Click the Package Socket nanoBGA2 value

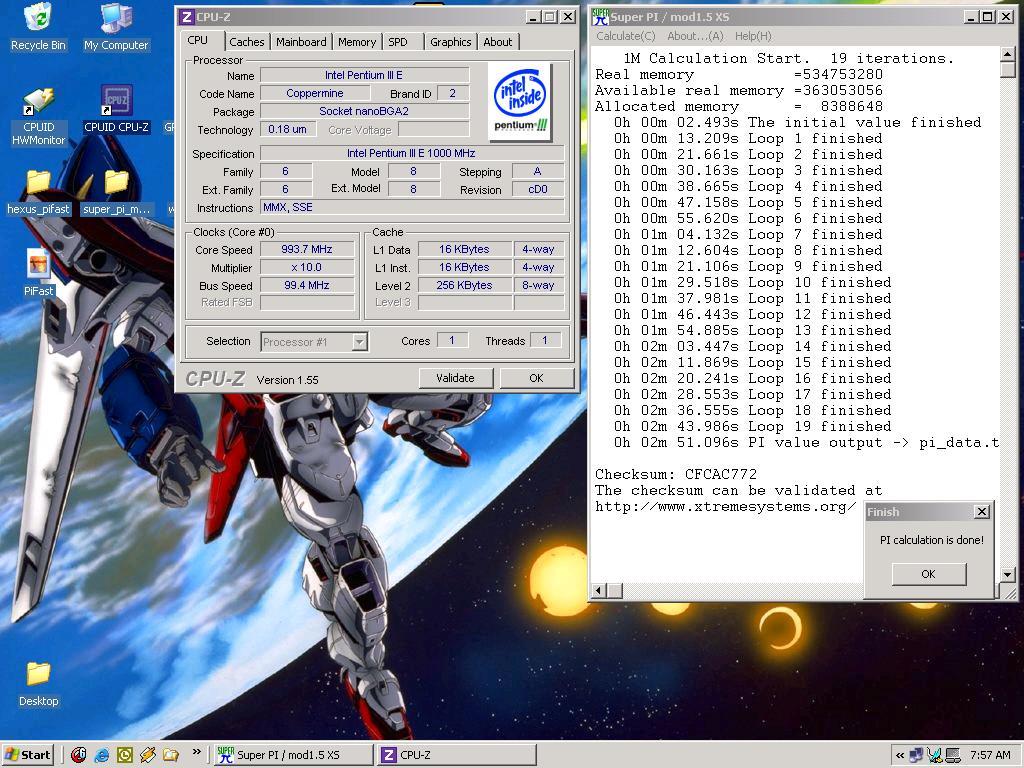364,111
